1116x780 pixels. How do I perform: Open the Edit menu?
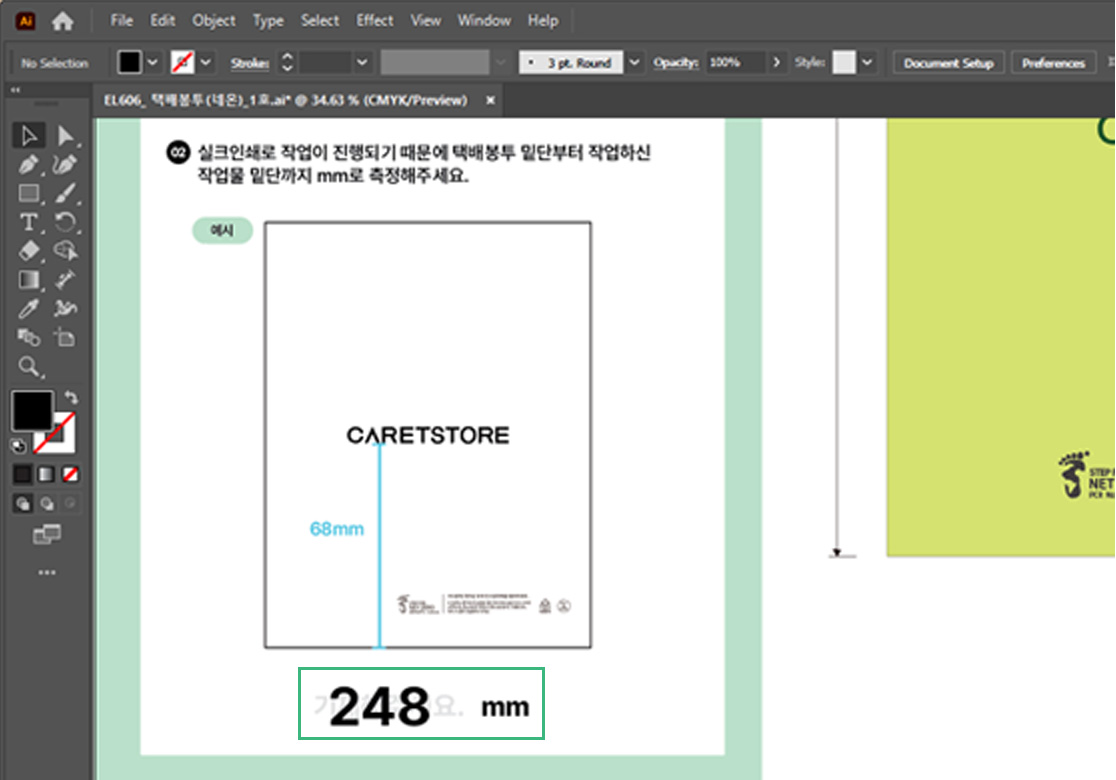162,21
